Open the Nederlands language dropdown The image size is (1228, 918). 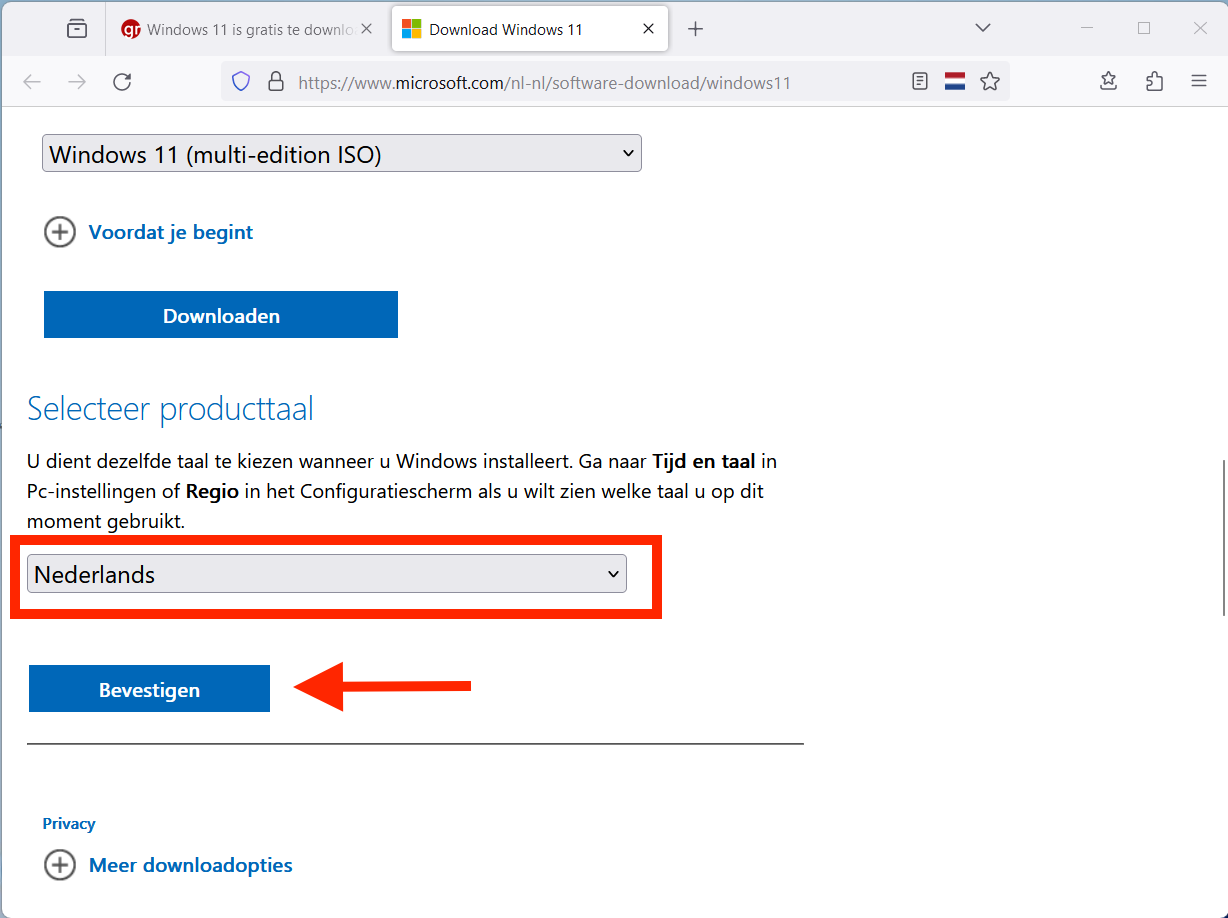(x=326, y=574)
